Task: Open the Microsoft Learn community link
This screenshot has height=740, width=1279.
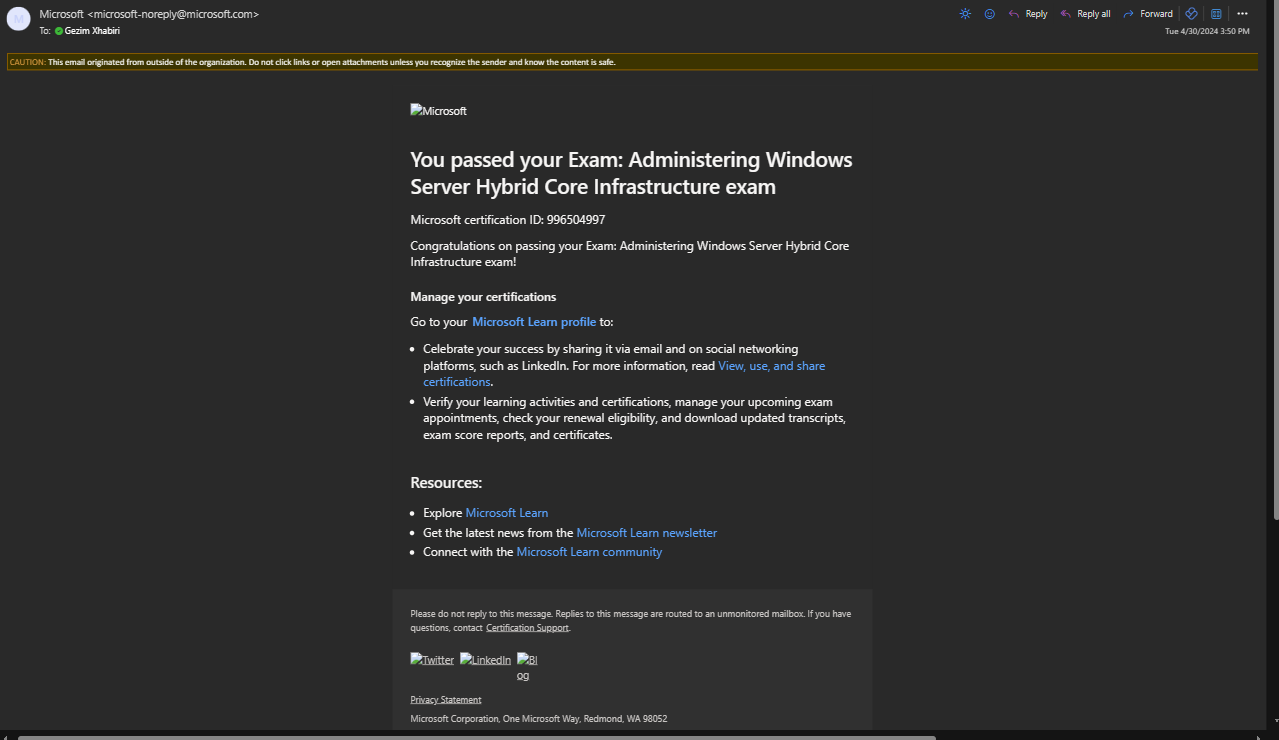Action: click(x=589, y=552)
